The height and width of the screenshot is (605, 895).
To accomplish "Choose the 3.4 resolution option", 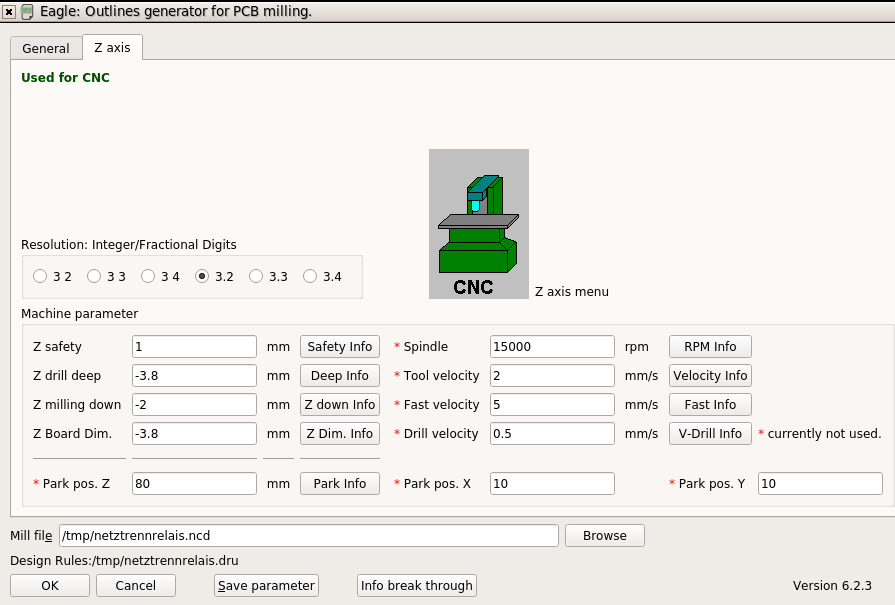I will (x=310, y=277).
